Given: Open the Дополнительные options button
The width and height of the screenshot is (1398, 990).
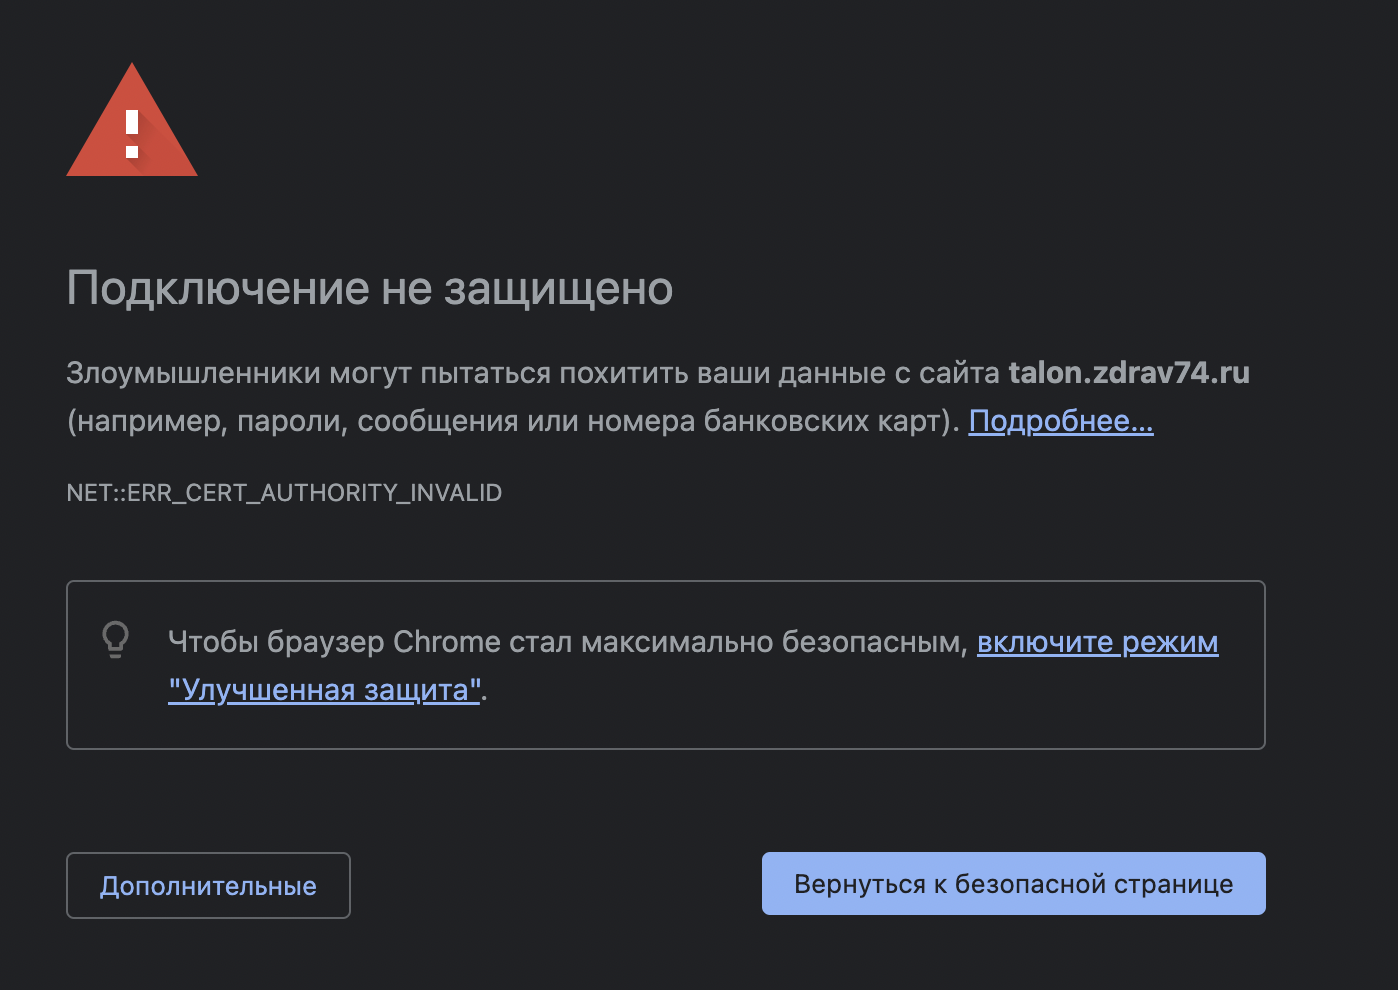Looking at the screenshot, I should pyautogui.click(x=208, y=885).
